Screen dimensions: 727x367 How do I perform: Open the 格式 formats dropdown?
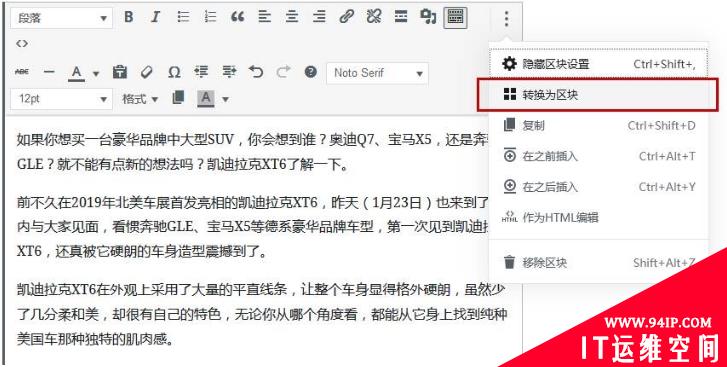[x=140, y=99]
